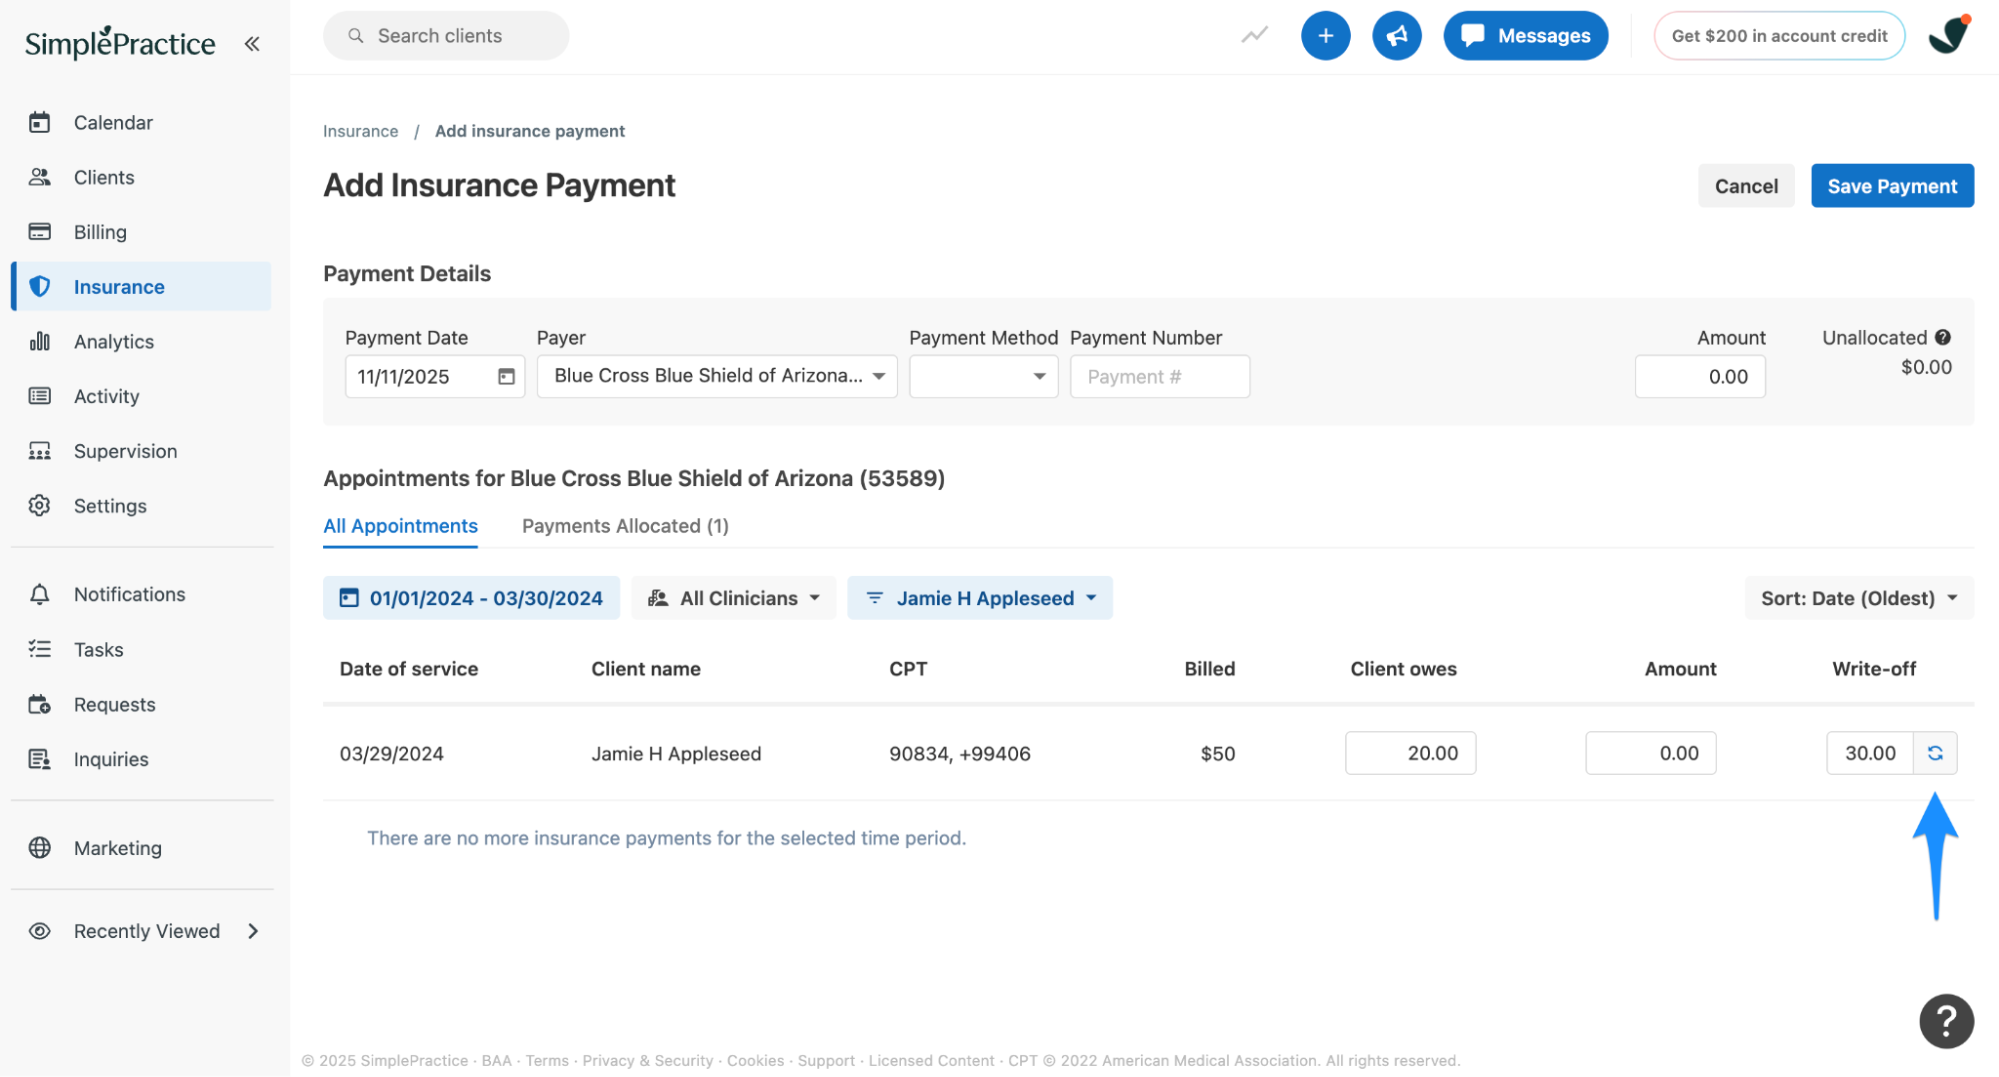Click the Client owes 20.00 field

click(x=1410, y=753)
